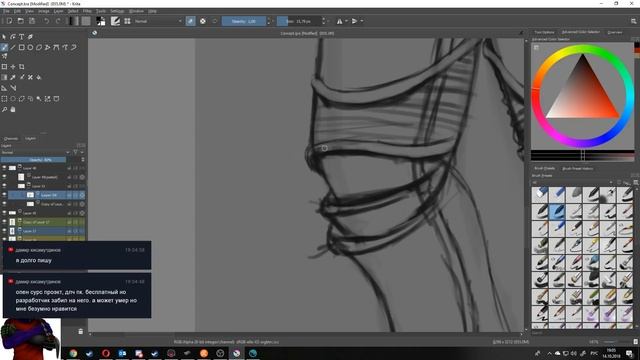
Task: Open the layer filter funnel menu
Action: [76, 152]
